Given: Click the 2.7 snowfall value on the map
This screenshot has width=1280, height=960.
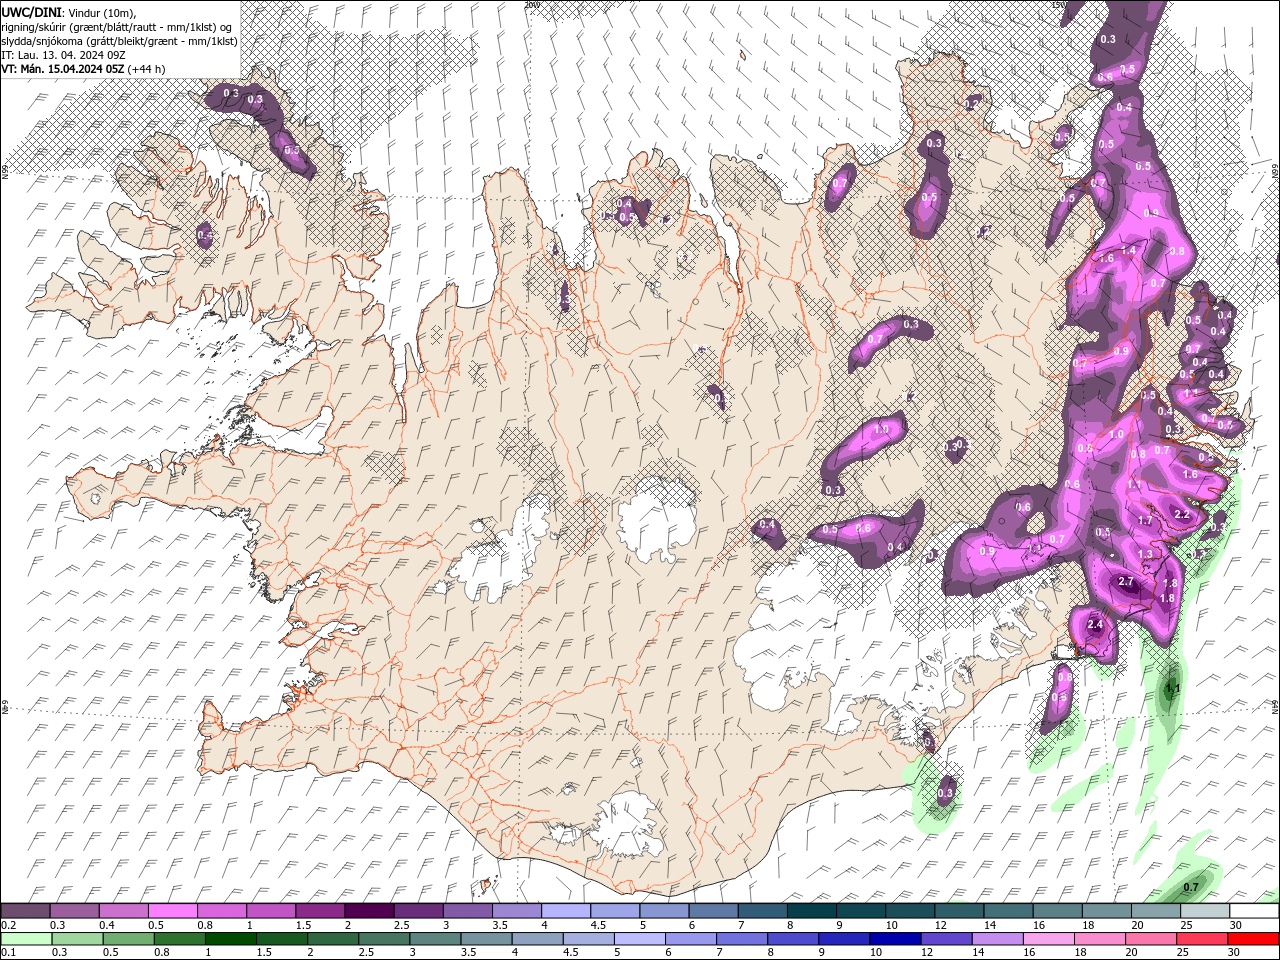Looking at the screenshot, I should 1126,581.
